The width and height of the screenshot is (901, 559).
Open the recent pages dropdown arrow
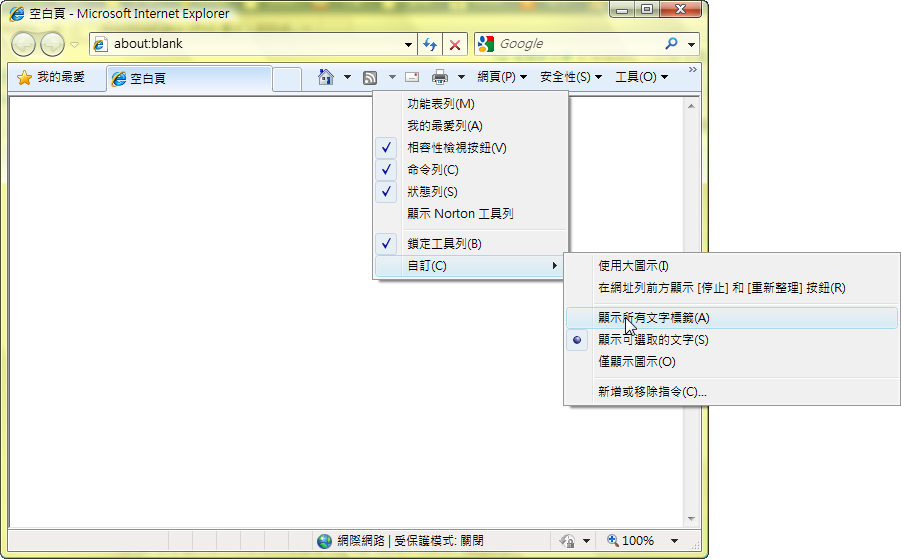75,44
